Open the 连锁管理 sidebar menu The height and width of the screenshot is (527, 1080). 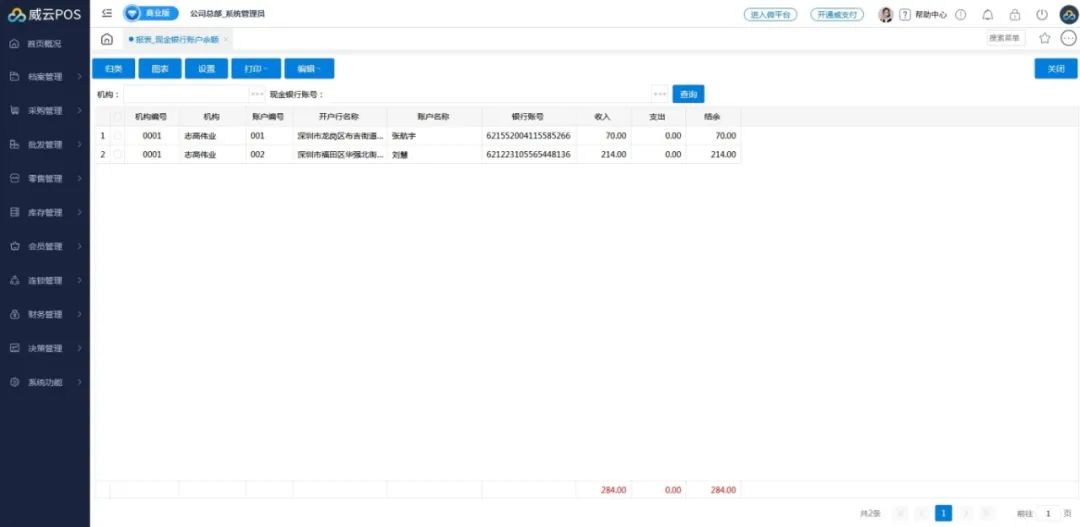click(x=45, y=280)
